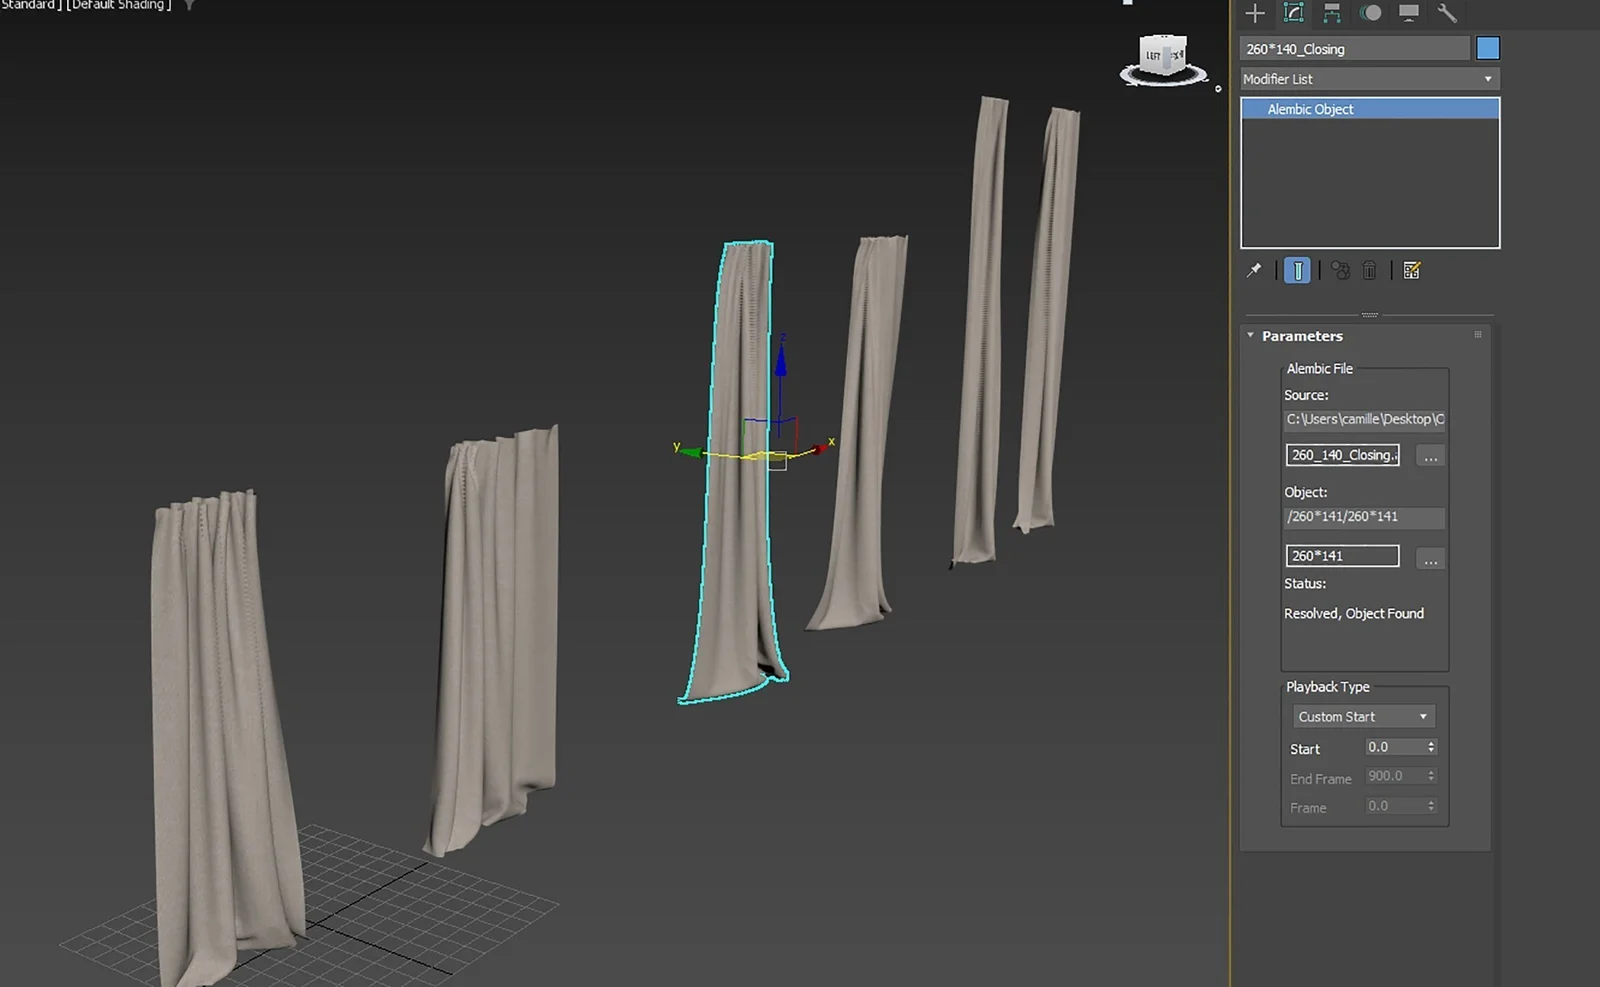Click the object color swatch
This screenshot has width=1600, height=987.
(1489, 47)
